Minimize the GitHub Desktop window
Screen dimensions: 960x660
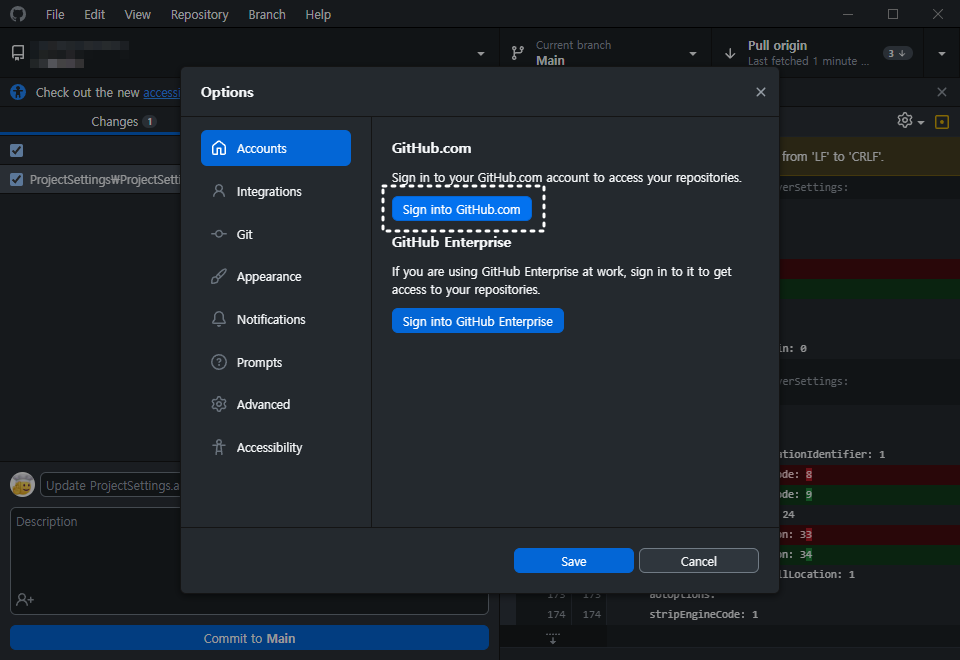pos(848,14)
